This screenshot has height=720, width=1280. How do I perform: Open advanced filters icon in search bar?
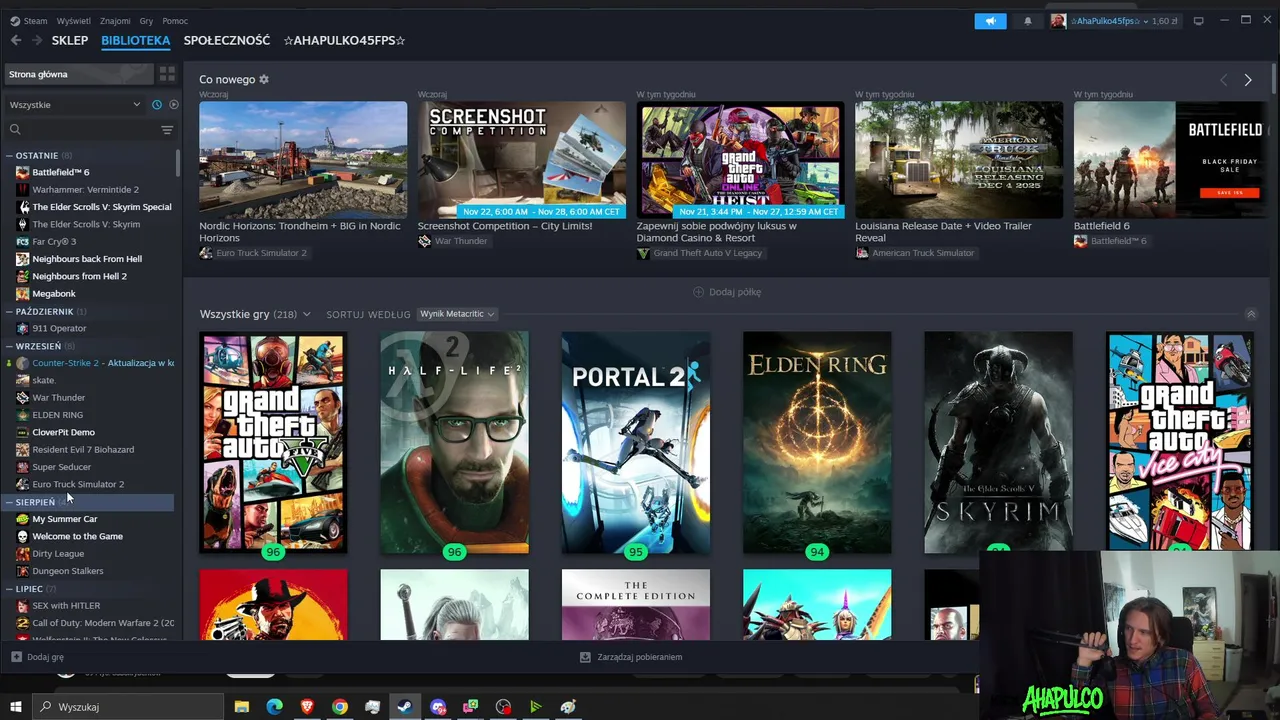pos(167,130)
